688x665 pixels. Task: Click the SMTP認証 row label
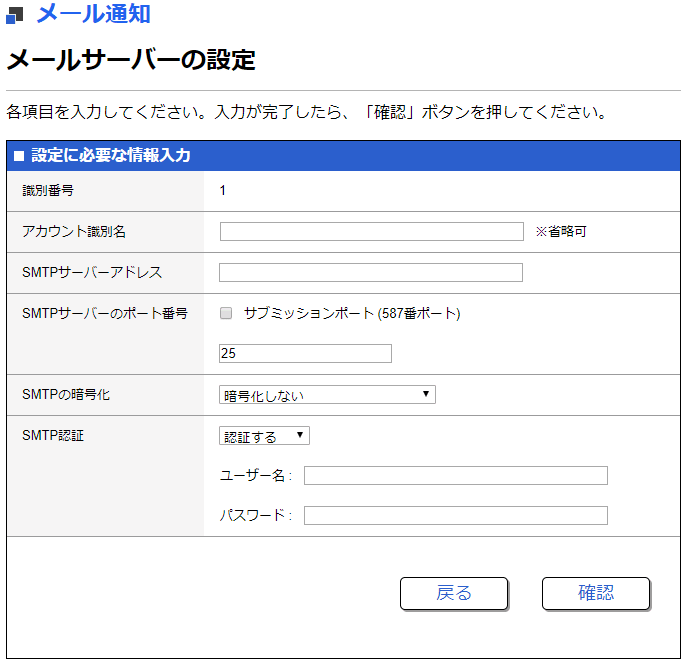(x=53, y=436)
